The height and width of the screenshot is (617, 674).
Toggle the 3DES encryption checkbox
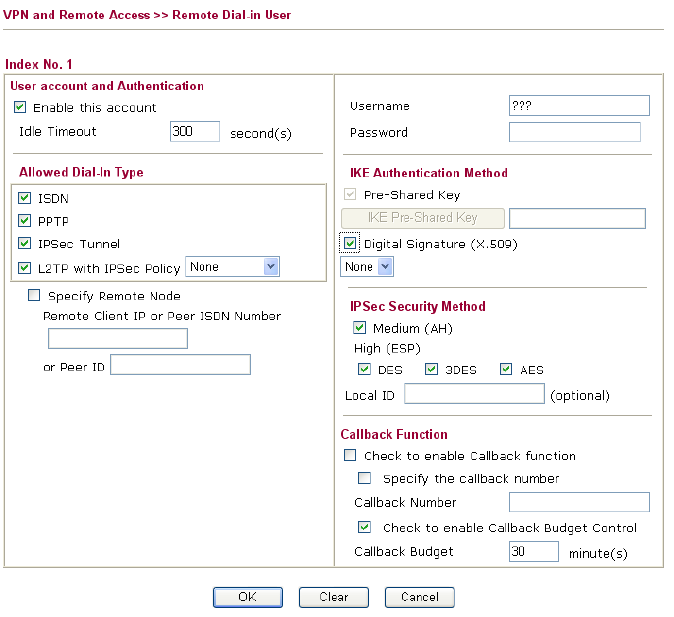point(432,369)
